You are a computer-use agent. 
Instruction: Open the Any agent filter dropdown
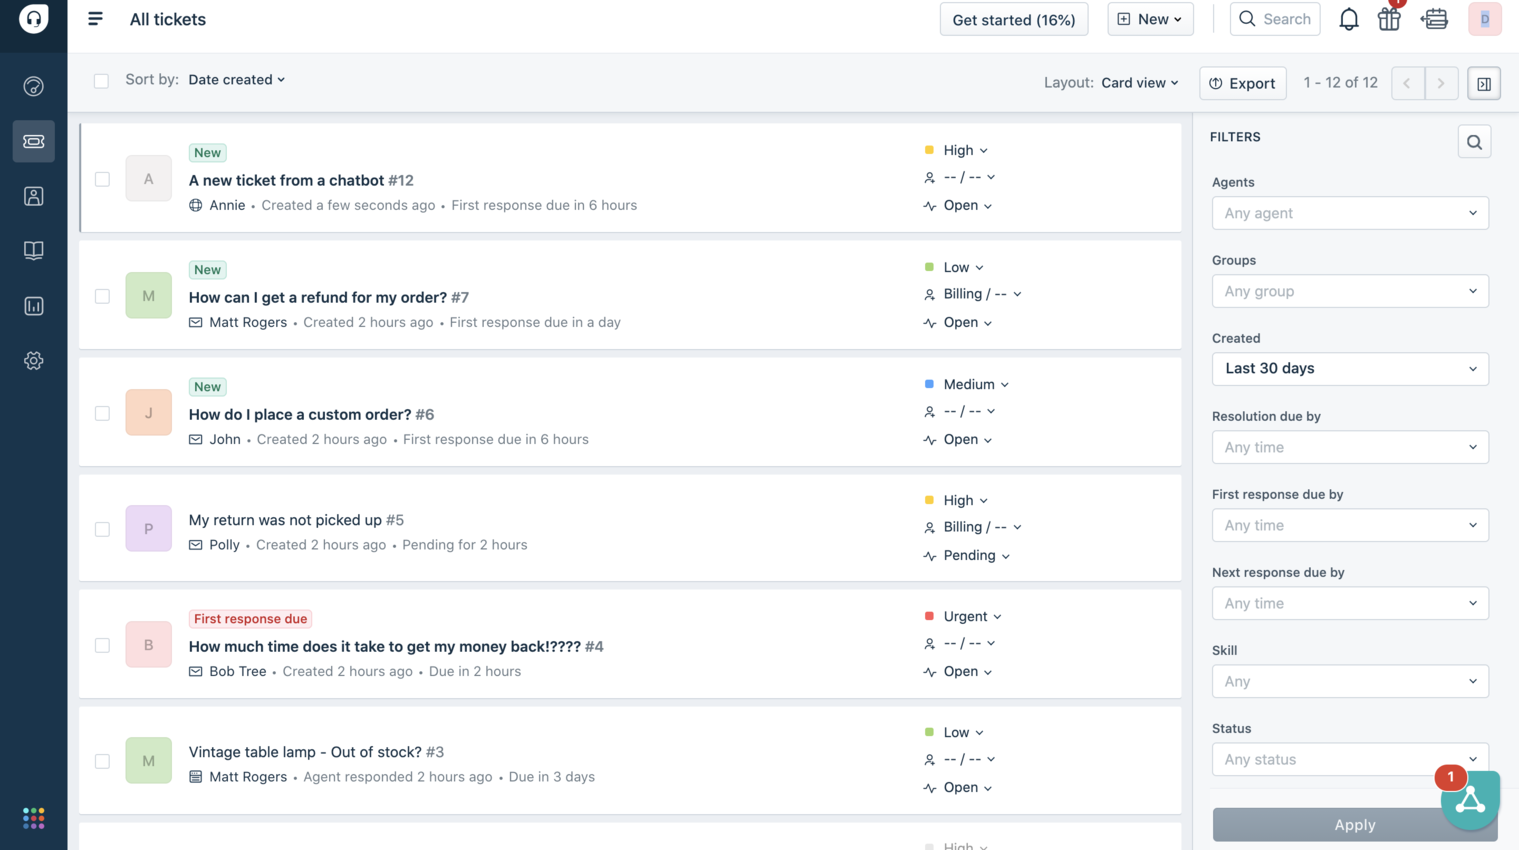[1349, 213]
